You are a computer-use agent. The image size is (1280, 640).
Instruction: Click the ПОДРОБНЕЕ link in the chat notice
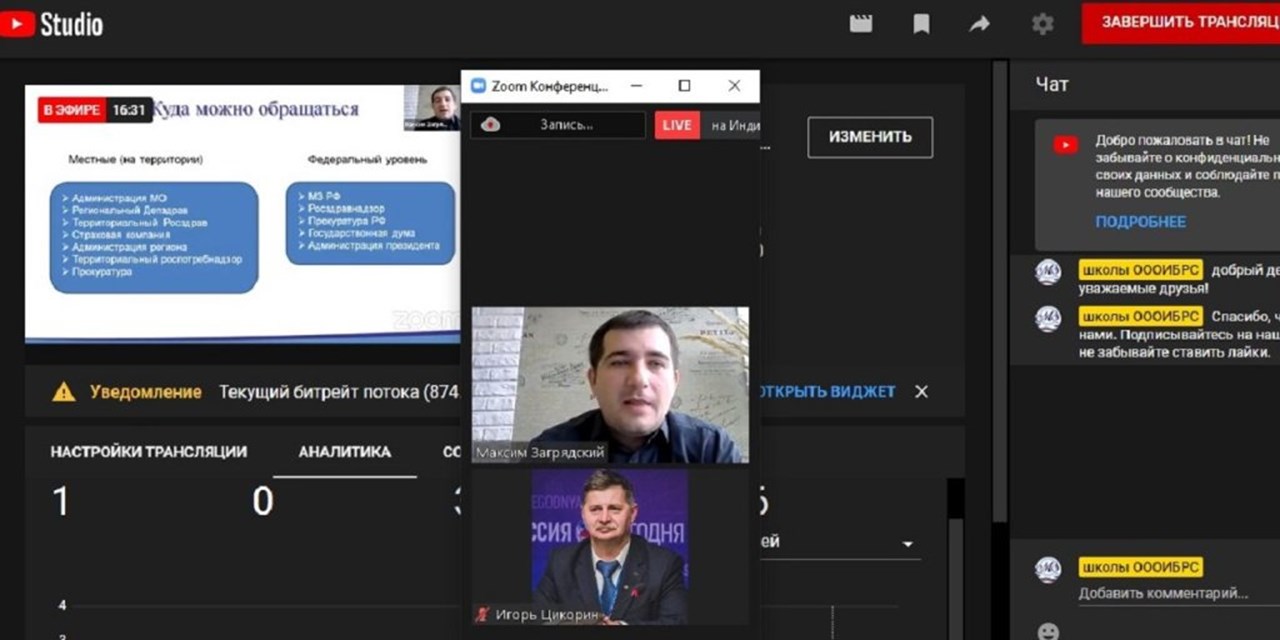pyautogui.click(x=1140, y=222)
